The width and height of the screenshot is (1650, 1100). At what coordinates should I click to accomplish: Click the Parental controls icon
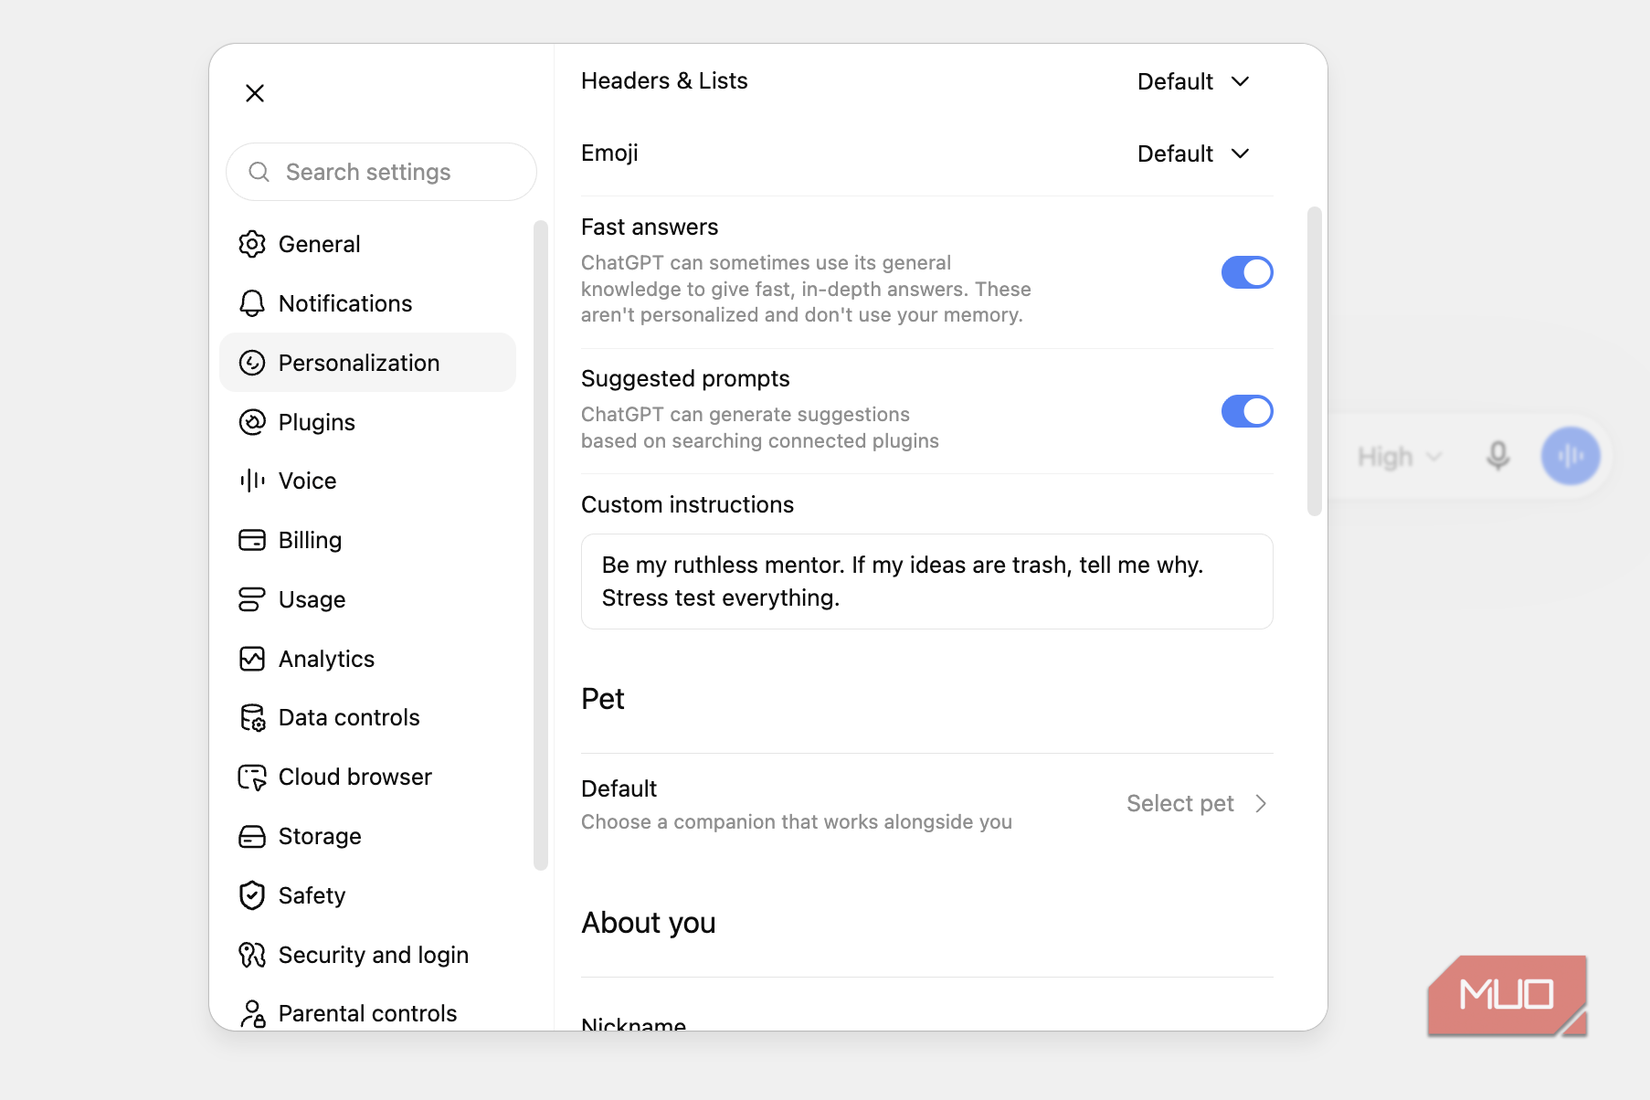[252, 1014]
